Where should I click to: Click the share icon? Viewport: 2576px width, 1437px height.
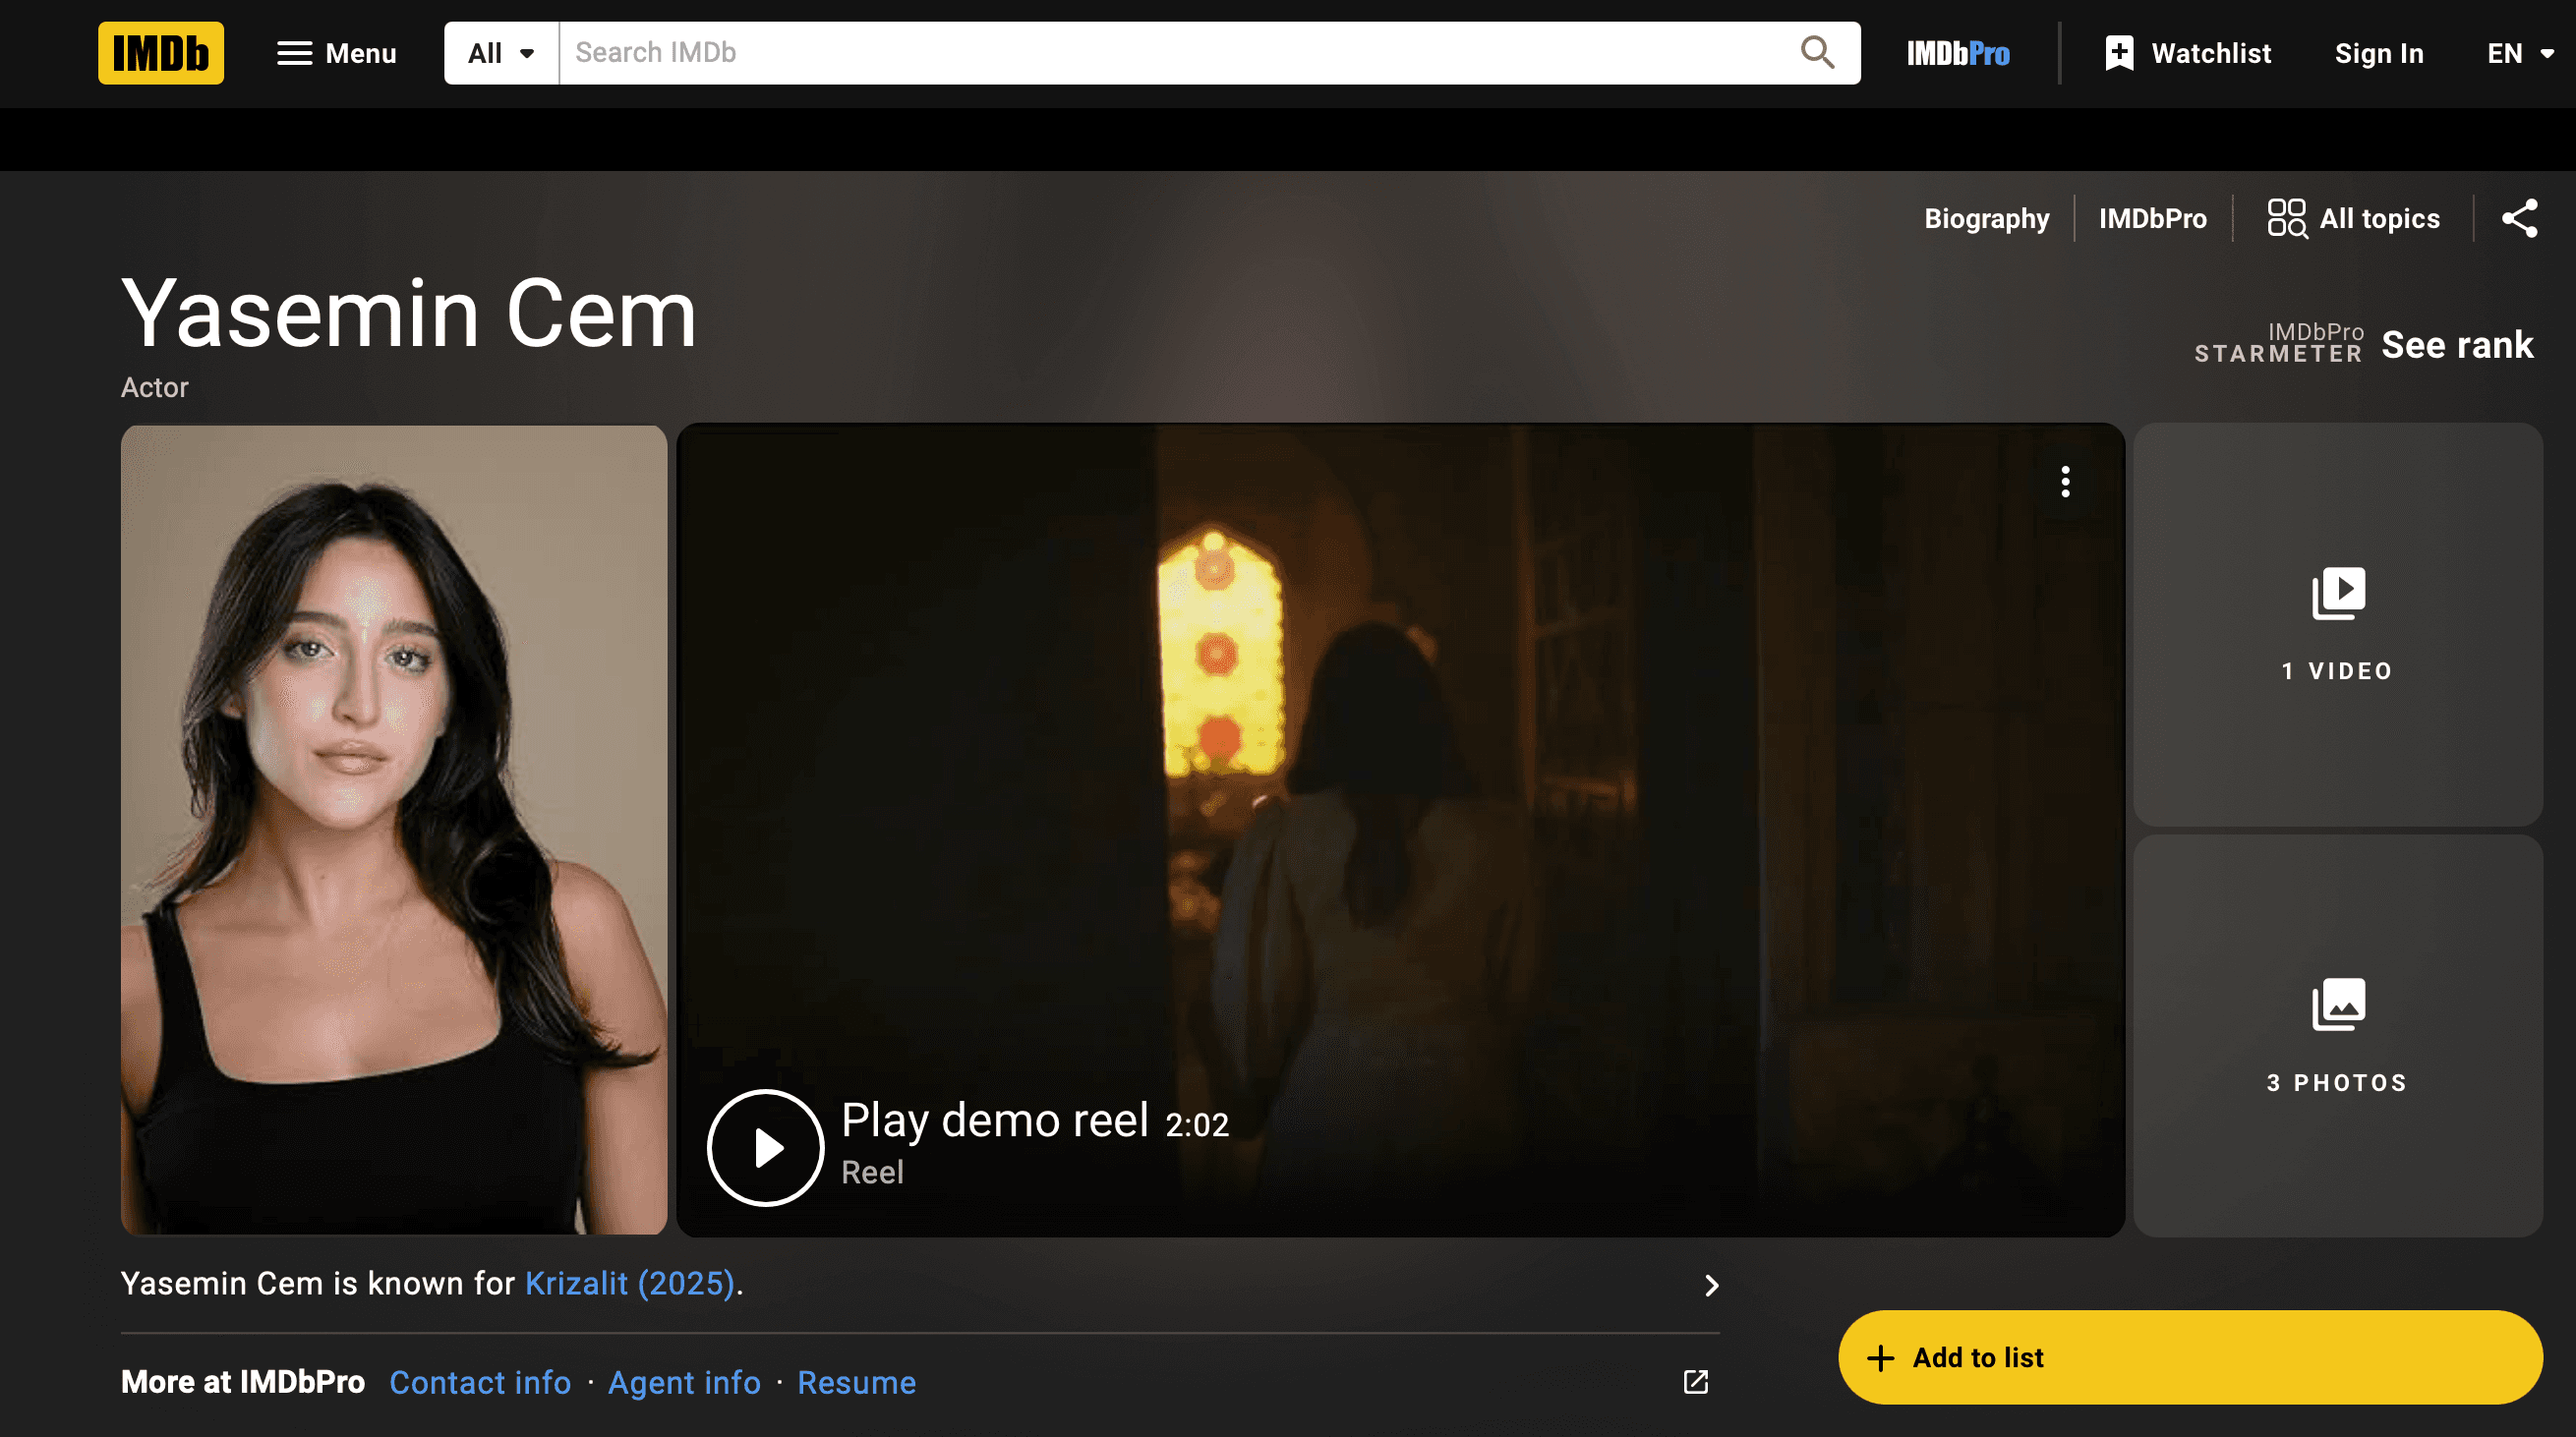click(x=2519, y=218)
